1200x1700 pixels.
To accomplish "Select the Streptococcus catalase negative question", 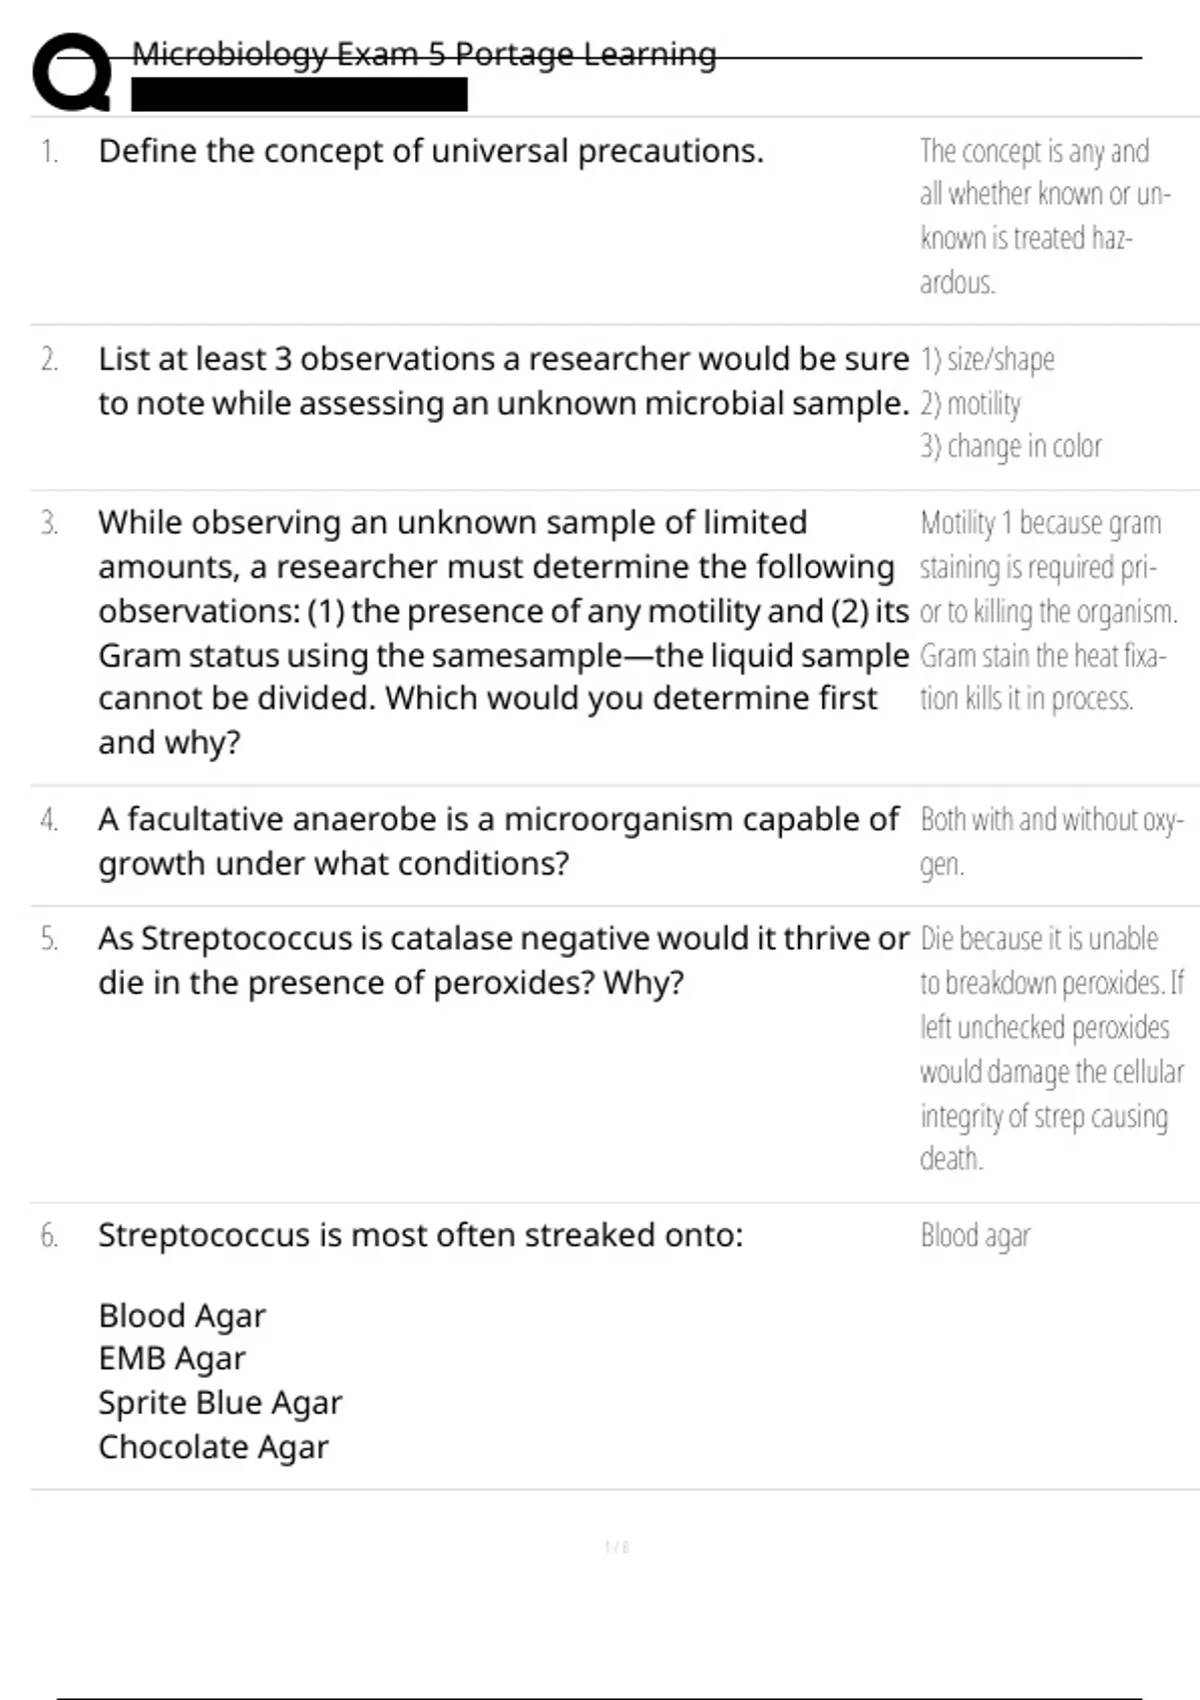I will (503, 960).
